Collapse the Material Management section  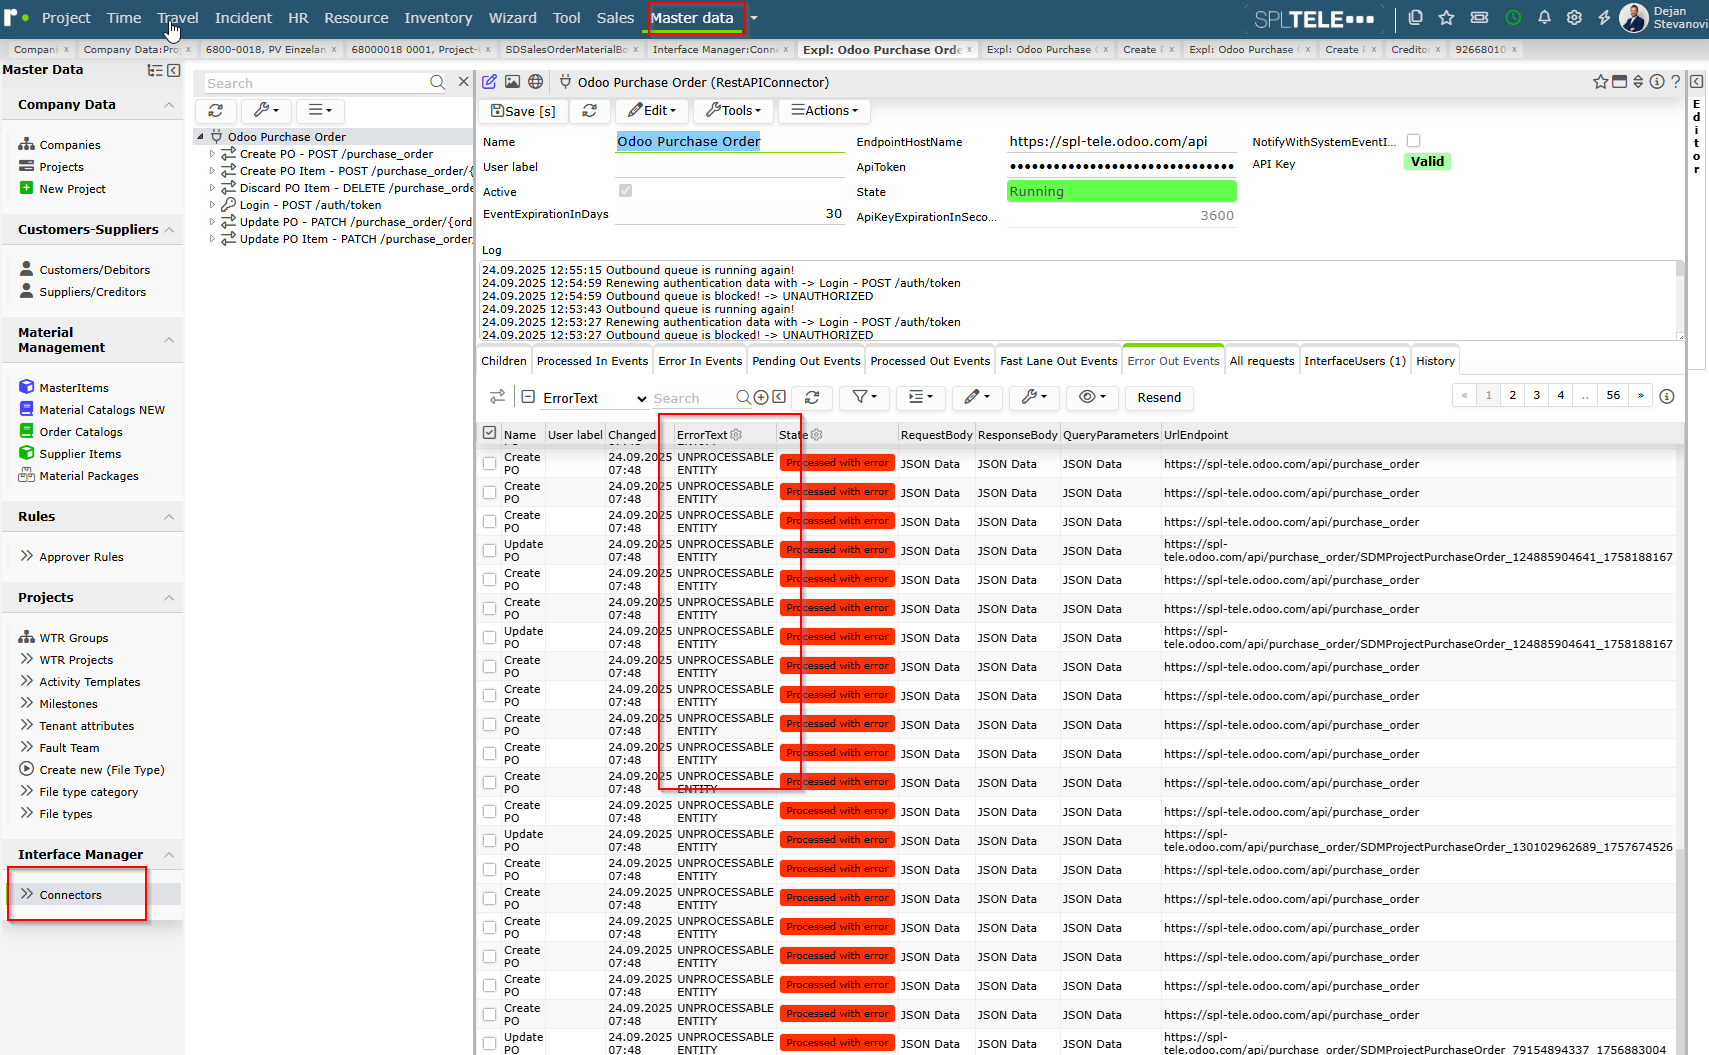click(x=169, y=340)
